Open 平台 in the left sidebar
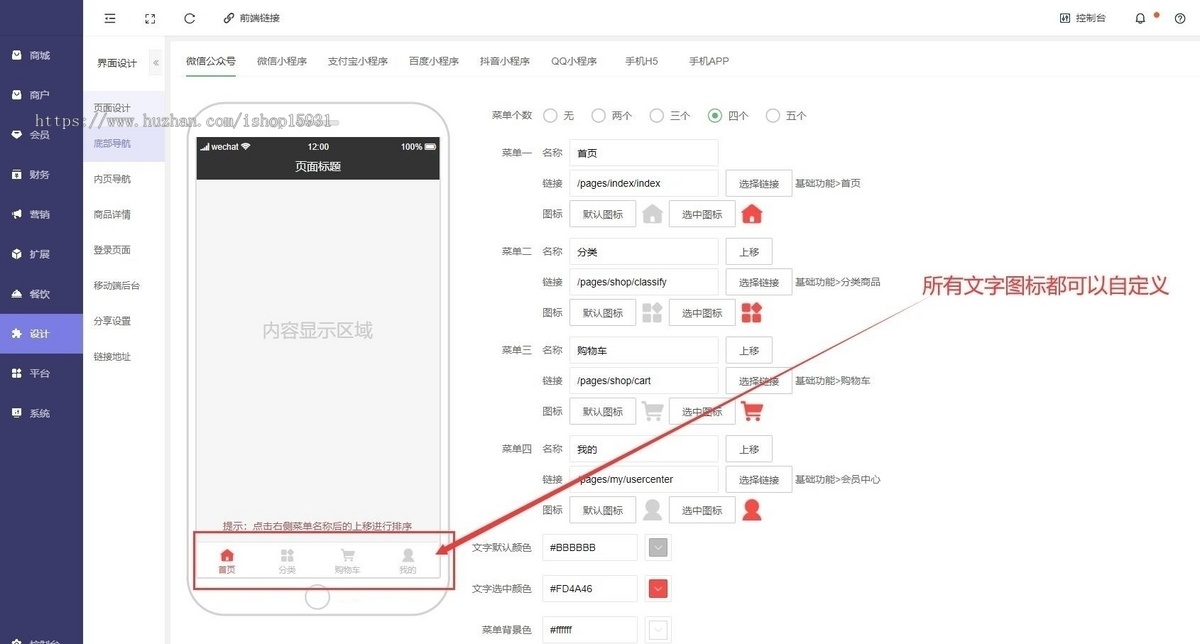The height and width of the screenshot is (644, 1200). 41,373
